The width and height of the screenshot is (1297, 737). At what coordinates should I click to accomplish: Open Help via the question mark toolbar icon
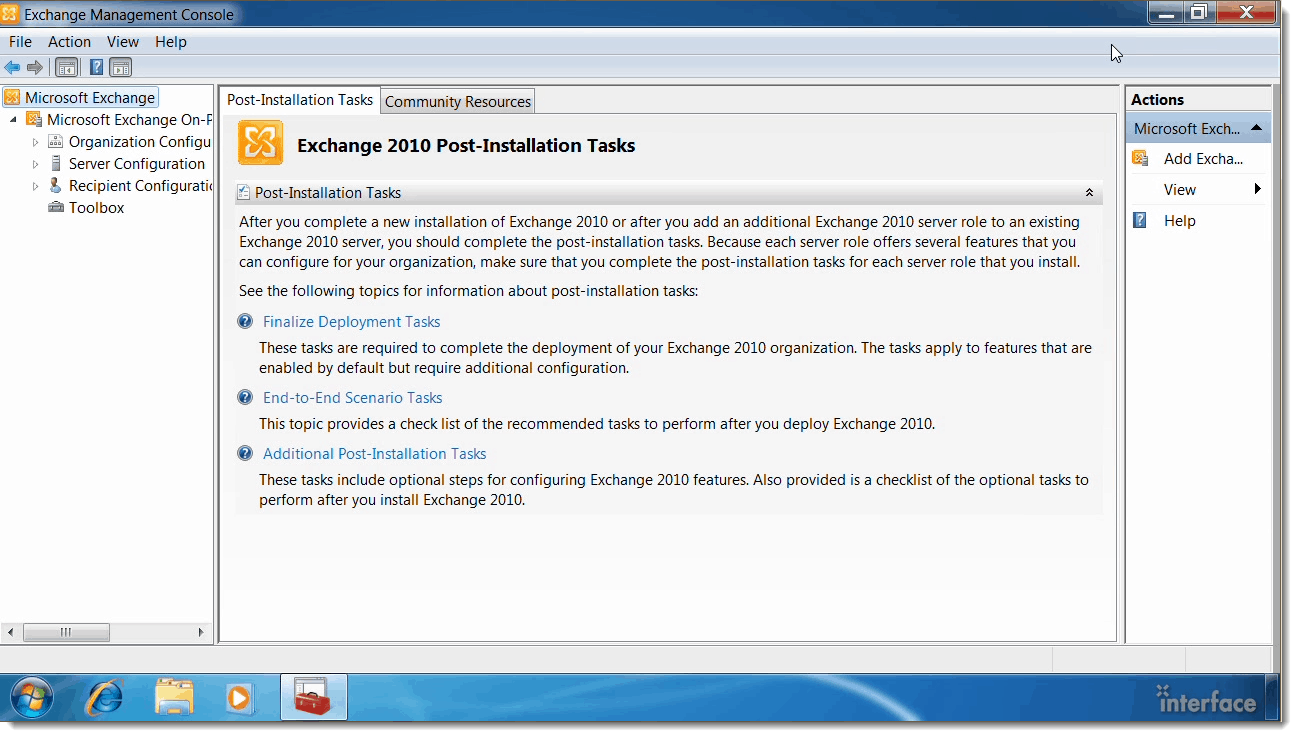coord(96,67)
